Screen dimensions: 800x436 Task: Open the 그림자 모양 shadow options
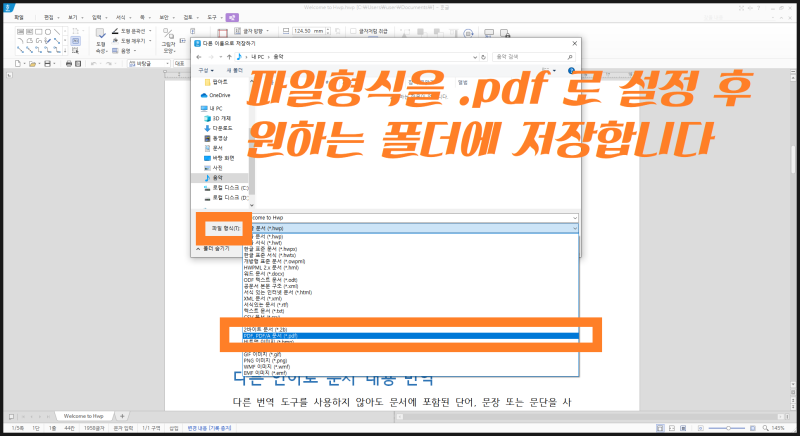(x=168, y=41)
